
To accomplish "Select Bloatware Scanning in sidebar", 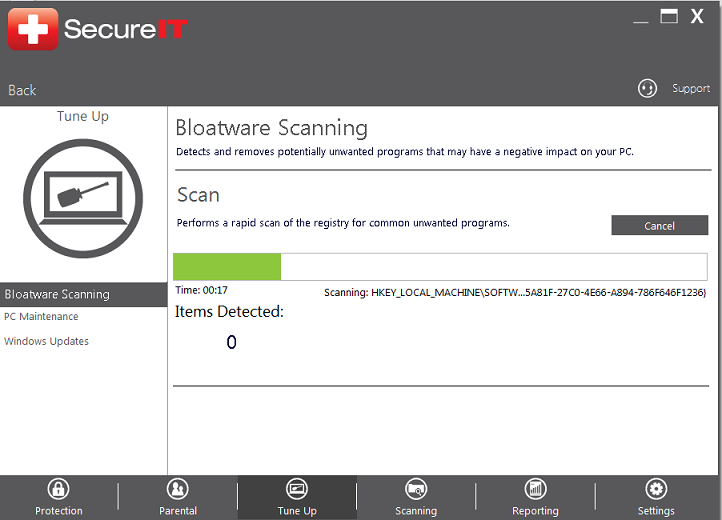I will tap(83, 294).
